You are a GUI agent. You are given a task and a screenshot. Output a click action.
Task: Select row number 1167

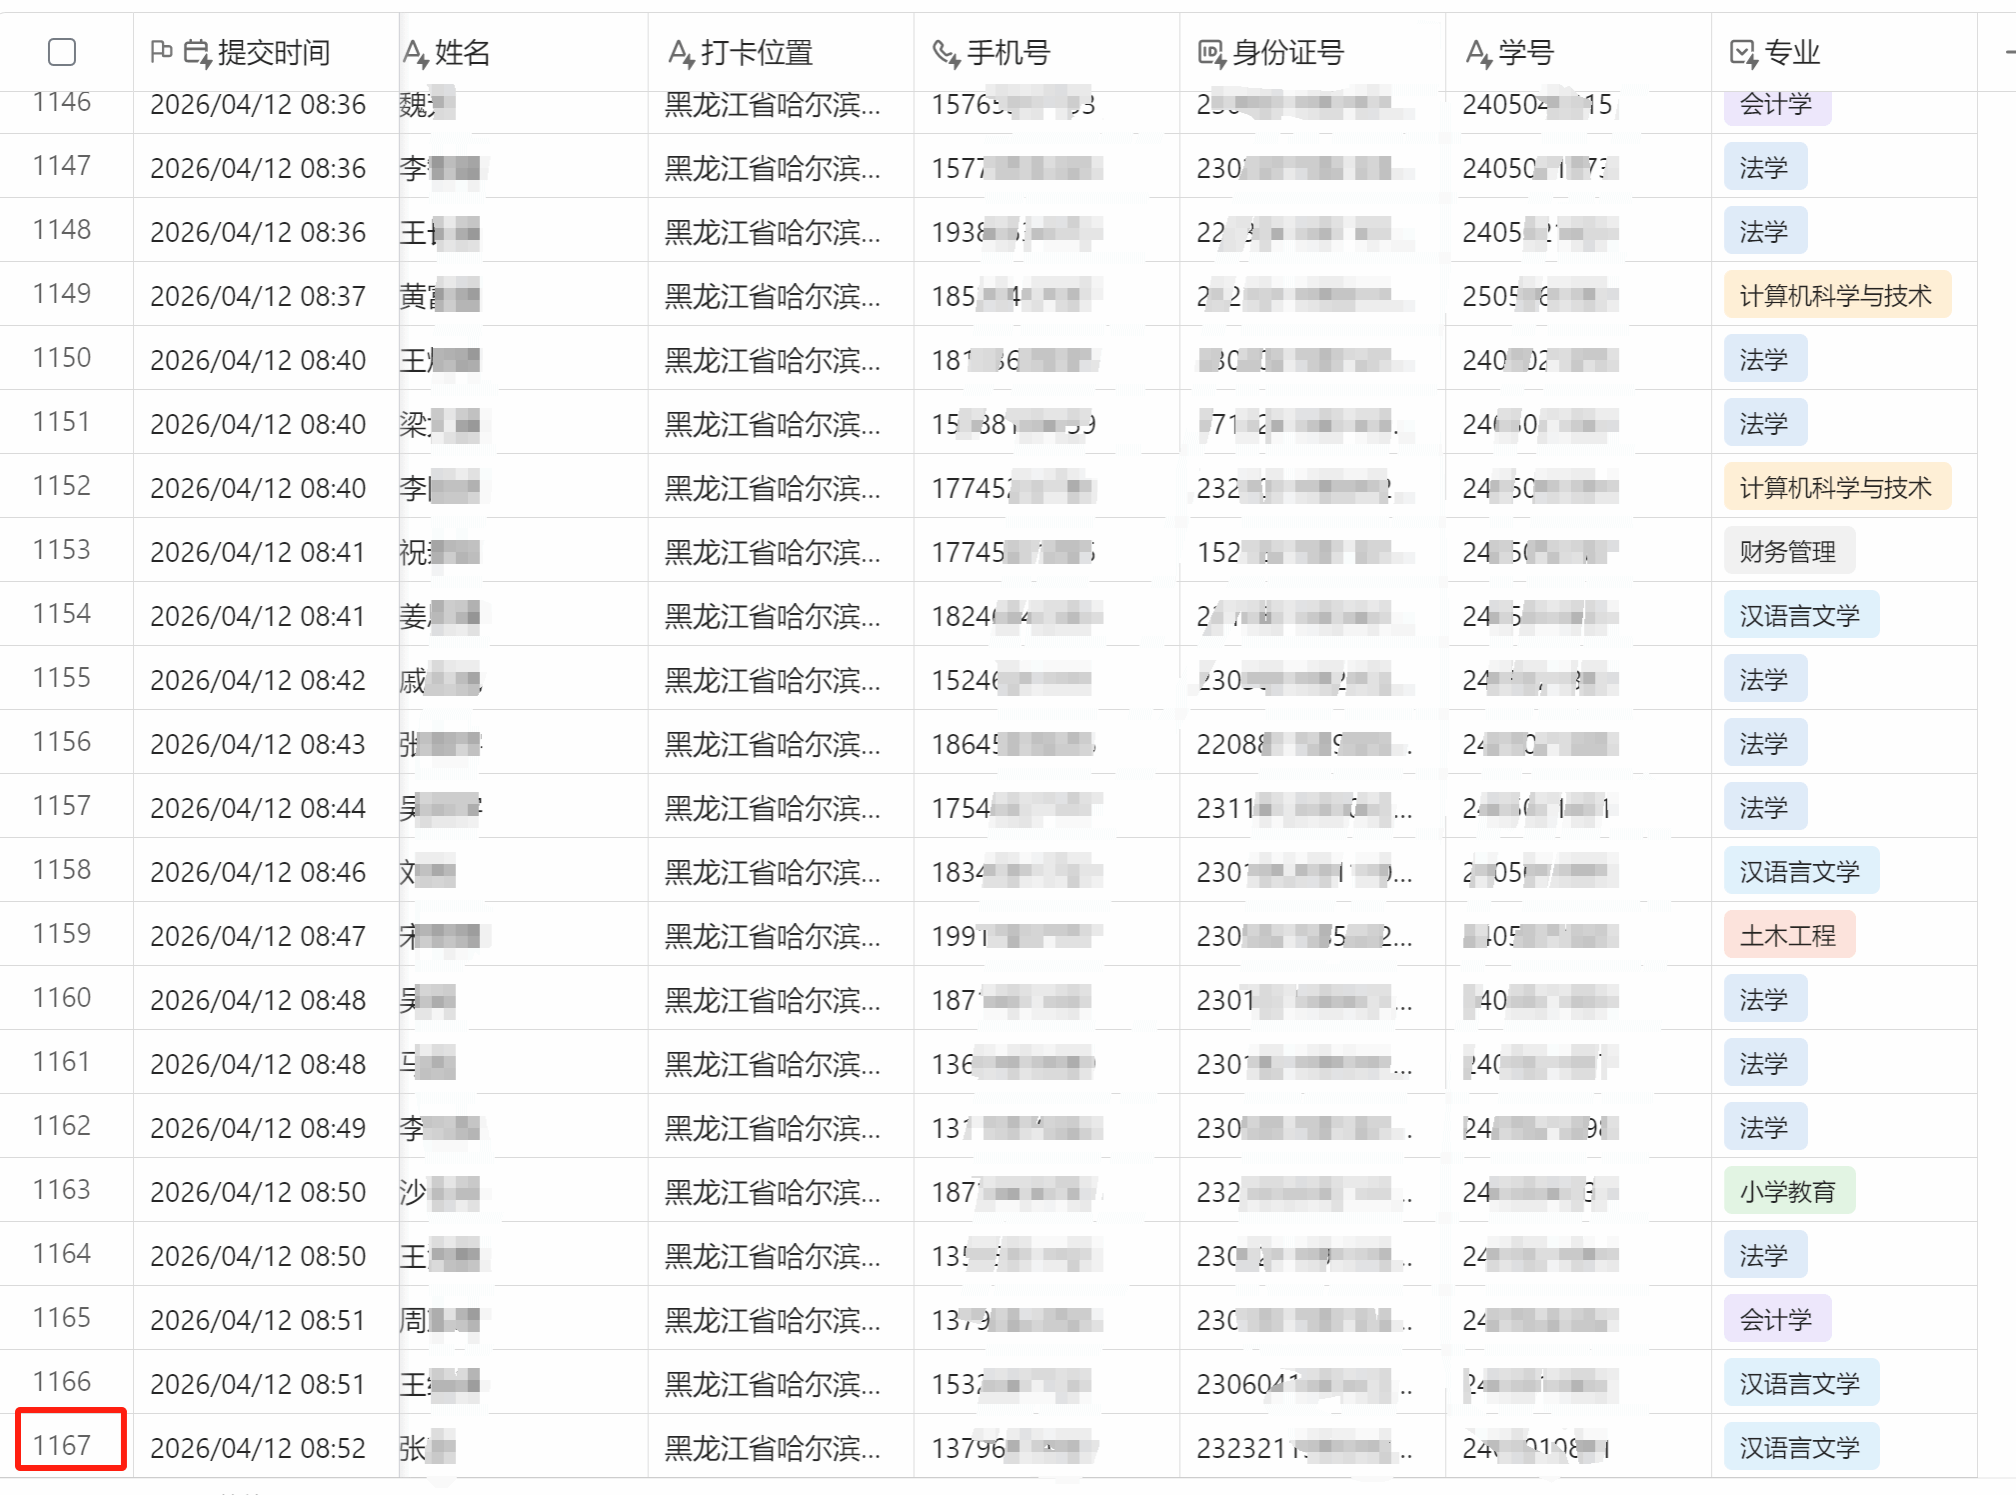tap(62, 1445)
